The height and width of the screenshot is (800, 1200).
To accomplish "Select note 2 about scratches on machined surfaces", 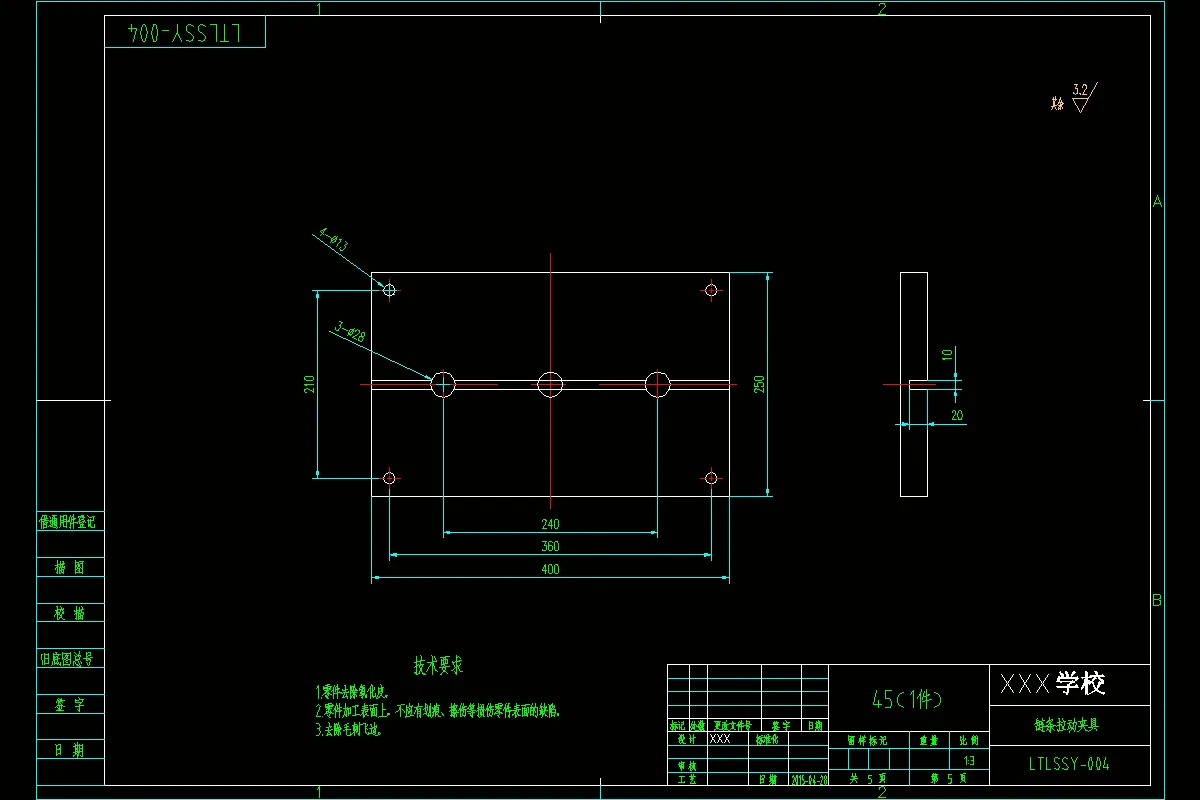I will (437, 711).
